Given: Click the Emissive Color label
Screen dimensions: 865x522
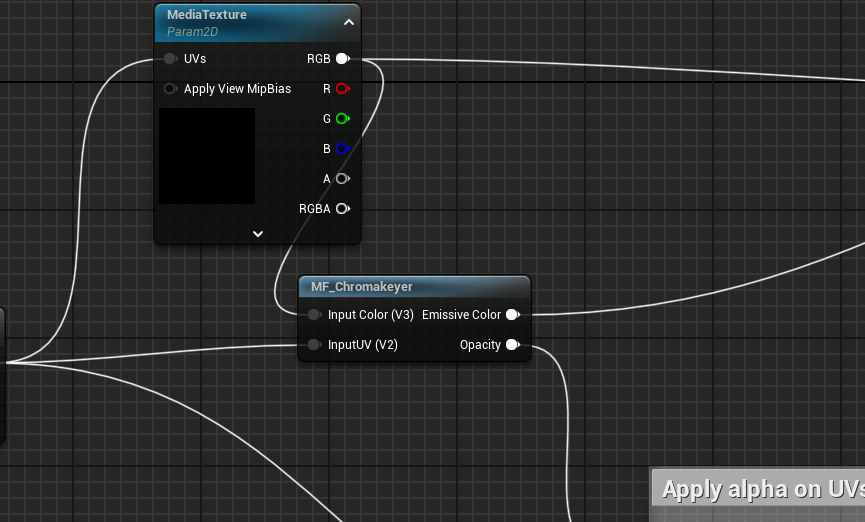Looking at the screenshot, I should (461, 315).
